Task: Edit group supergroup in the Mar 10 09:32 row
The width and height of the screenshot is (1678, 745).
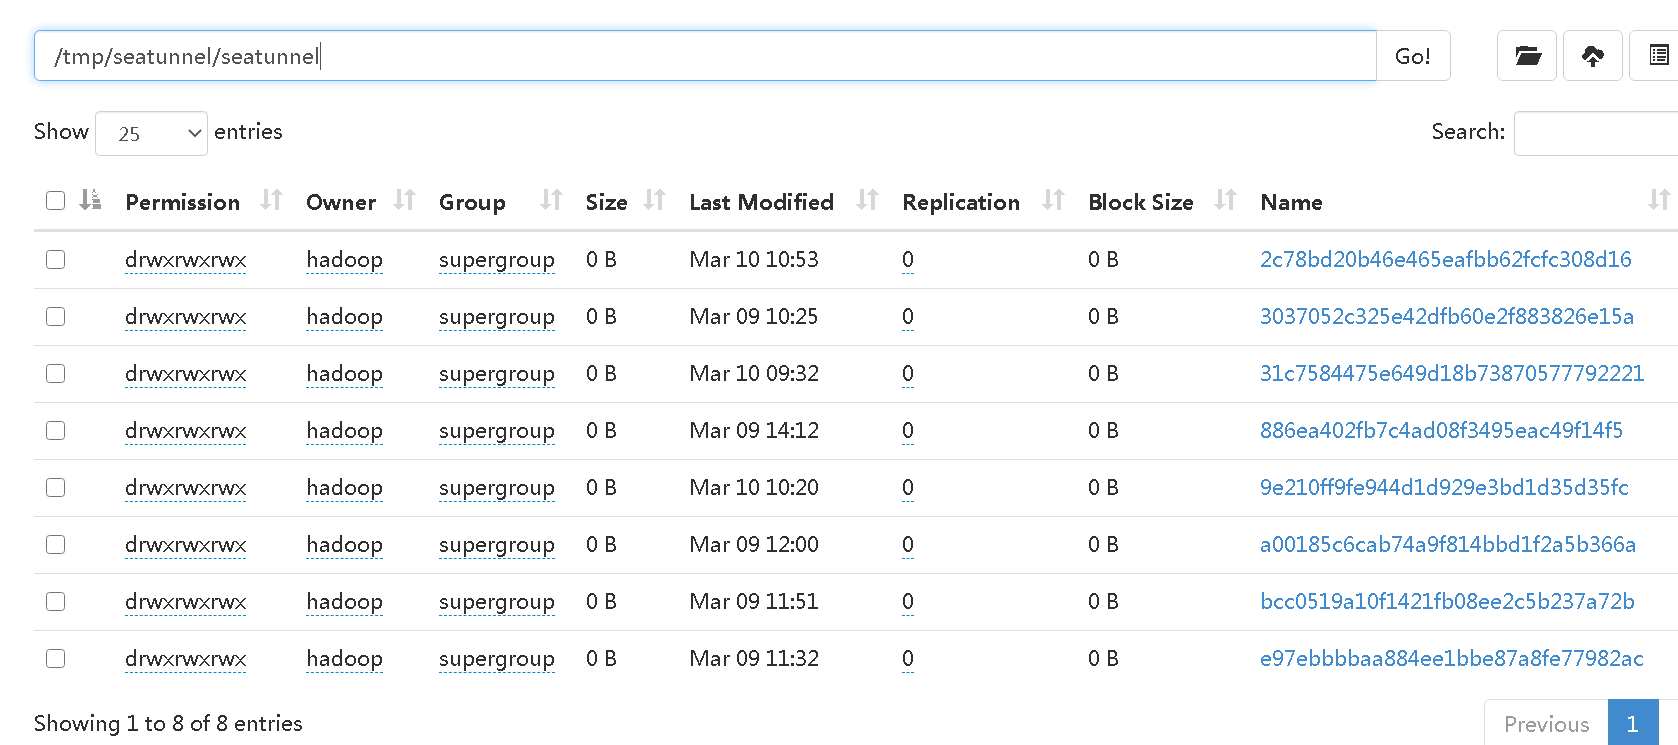Action: click(497, 374)
